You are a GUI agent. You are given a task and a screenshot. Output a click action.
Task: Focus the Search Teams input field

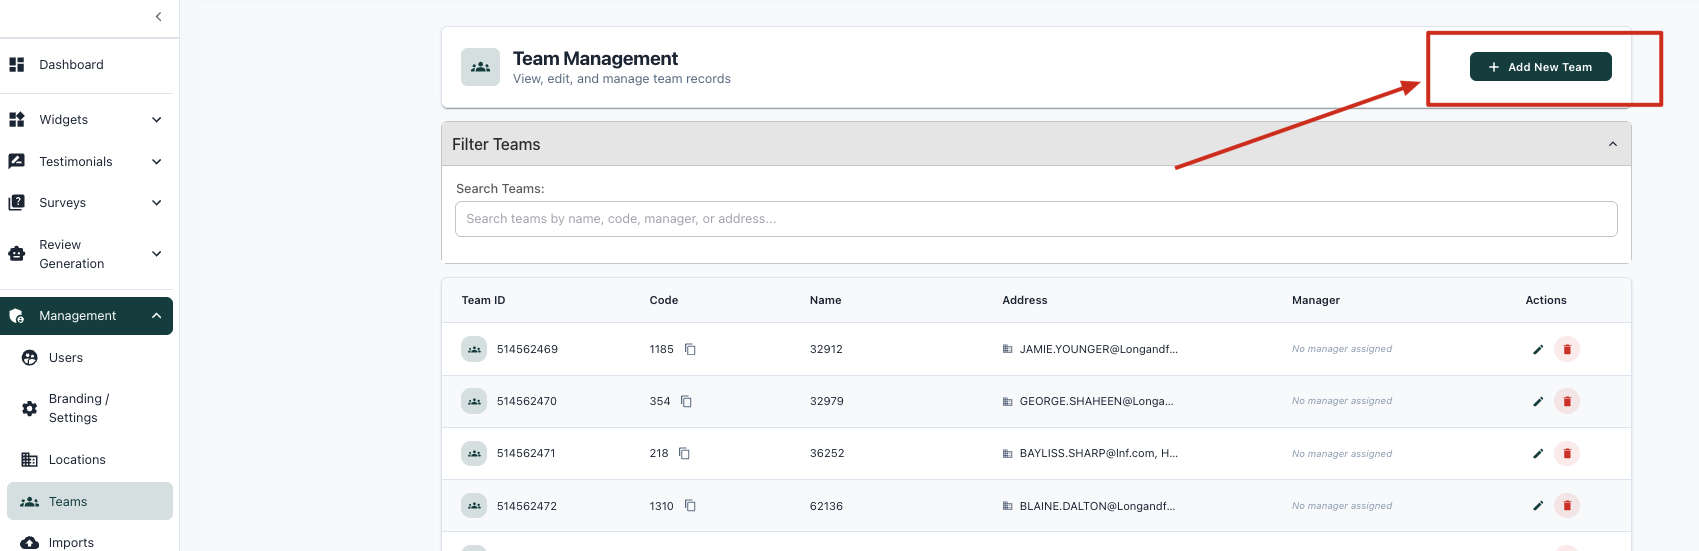tap(1036, 219)
